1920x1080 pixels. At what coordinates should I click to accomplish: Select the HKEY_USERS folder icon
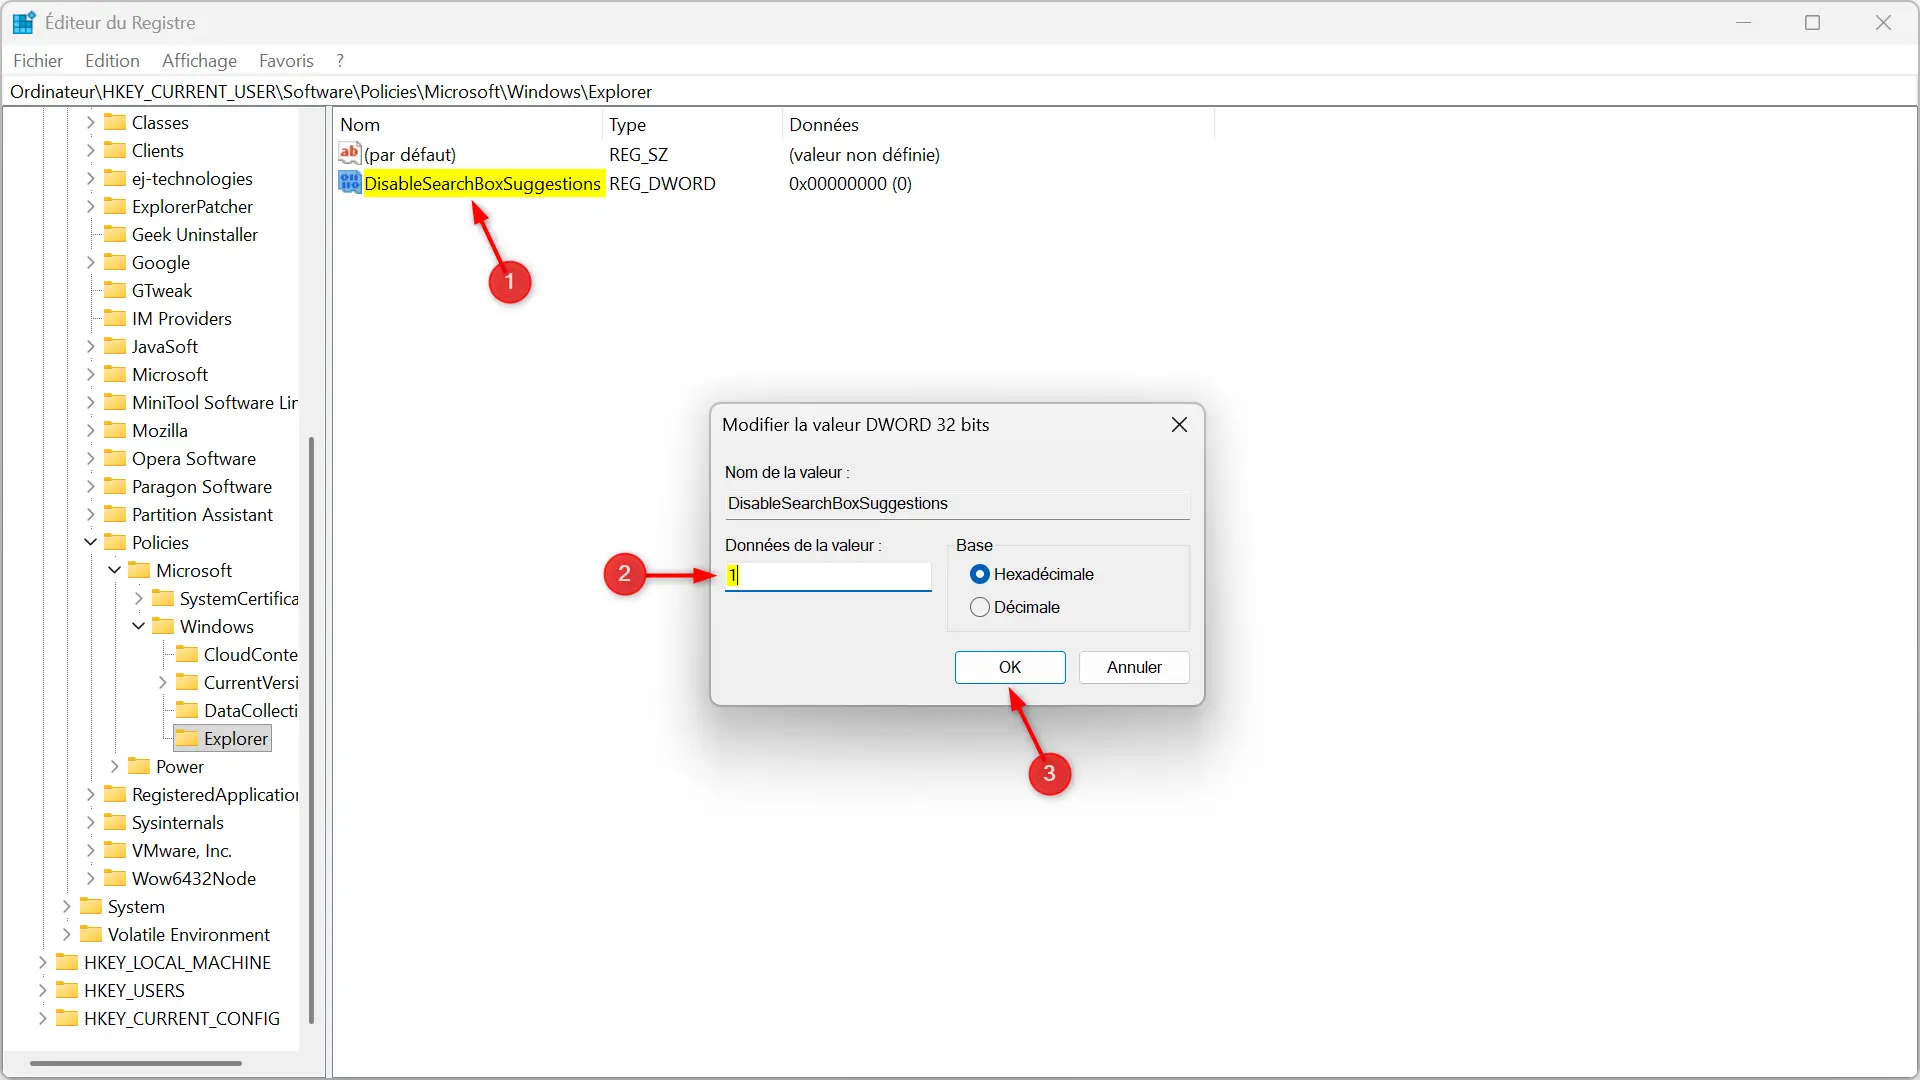[67, 990]
